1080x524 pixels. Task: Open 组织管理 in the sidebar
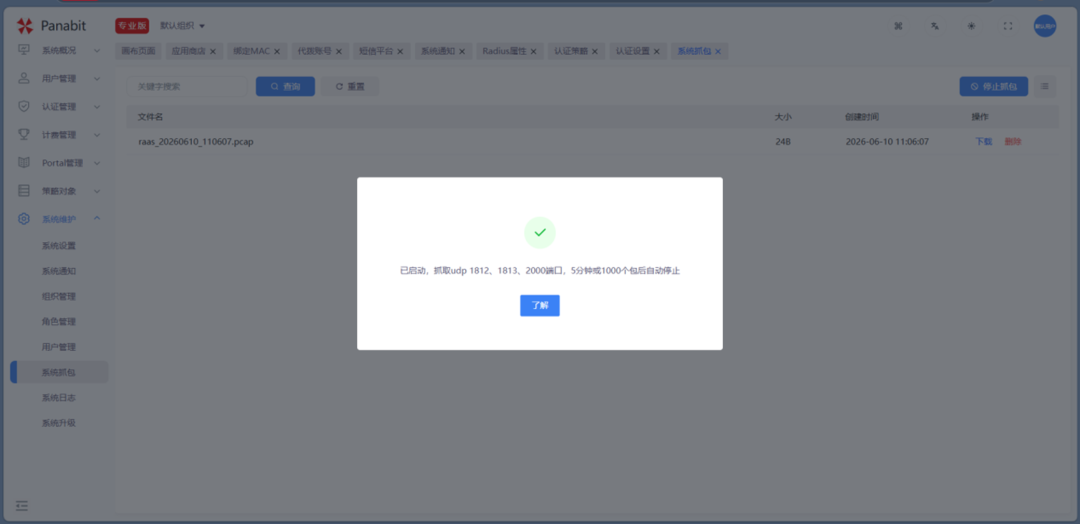coord(59,297)
